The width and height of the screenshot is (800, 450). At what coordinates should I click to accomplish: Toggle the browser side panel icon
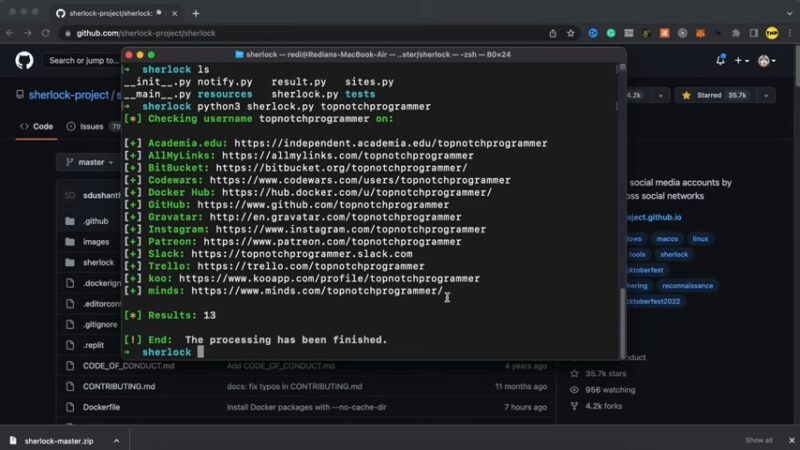(x=753, y=33)
